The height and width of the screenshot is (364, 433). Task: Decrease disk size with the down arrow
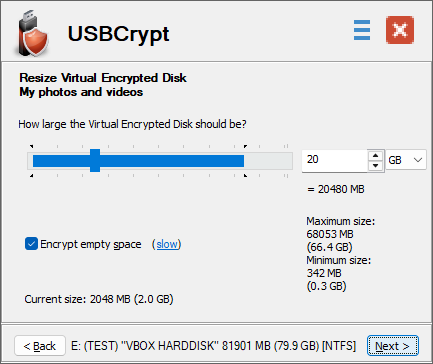point(376,166)
